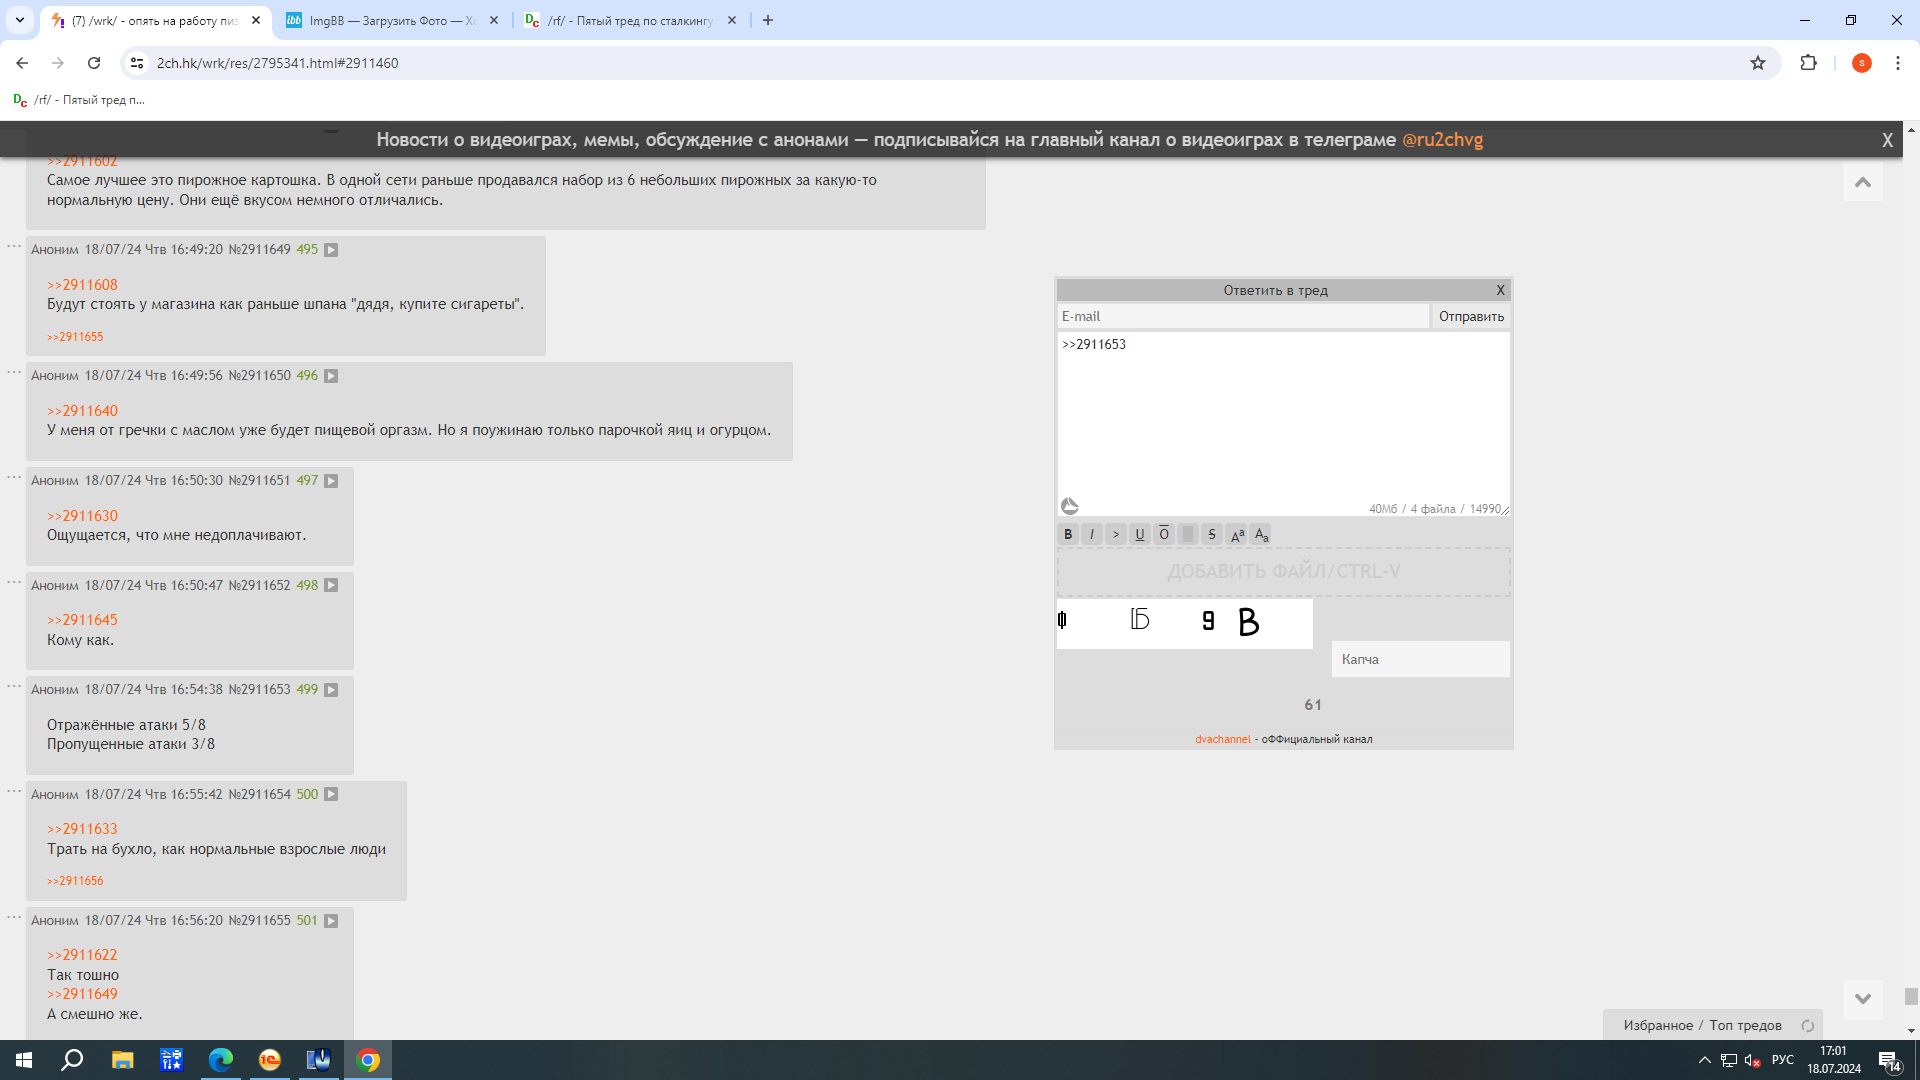Open the Chrome profile avatar
Viewport: 1920px width, 1080px height.
pyautogui.click(x=1862, y=63)
